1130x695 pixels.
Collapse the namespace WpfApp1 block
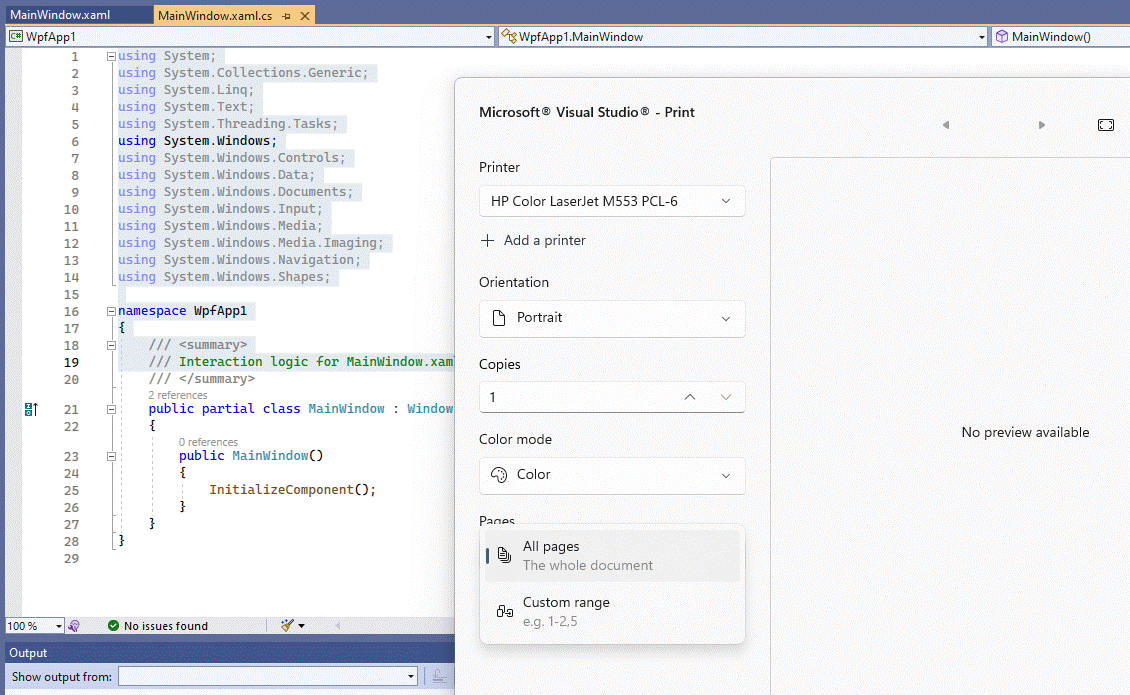pos(111,311)
